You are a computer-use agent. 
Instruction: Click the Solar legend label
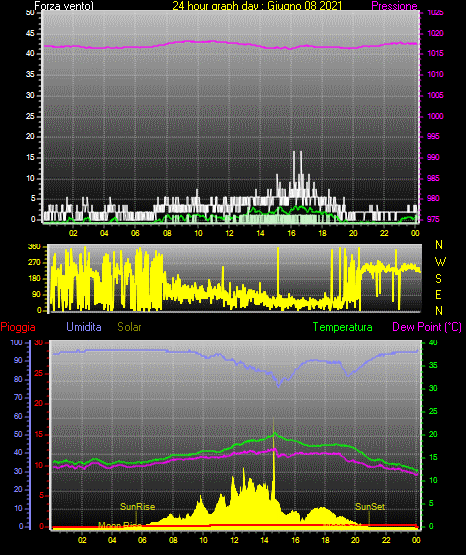129,327
